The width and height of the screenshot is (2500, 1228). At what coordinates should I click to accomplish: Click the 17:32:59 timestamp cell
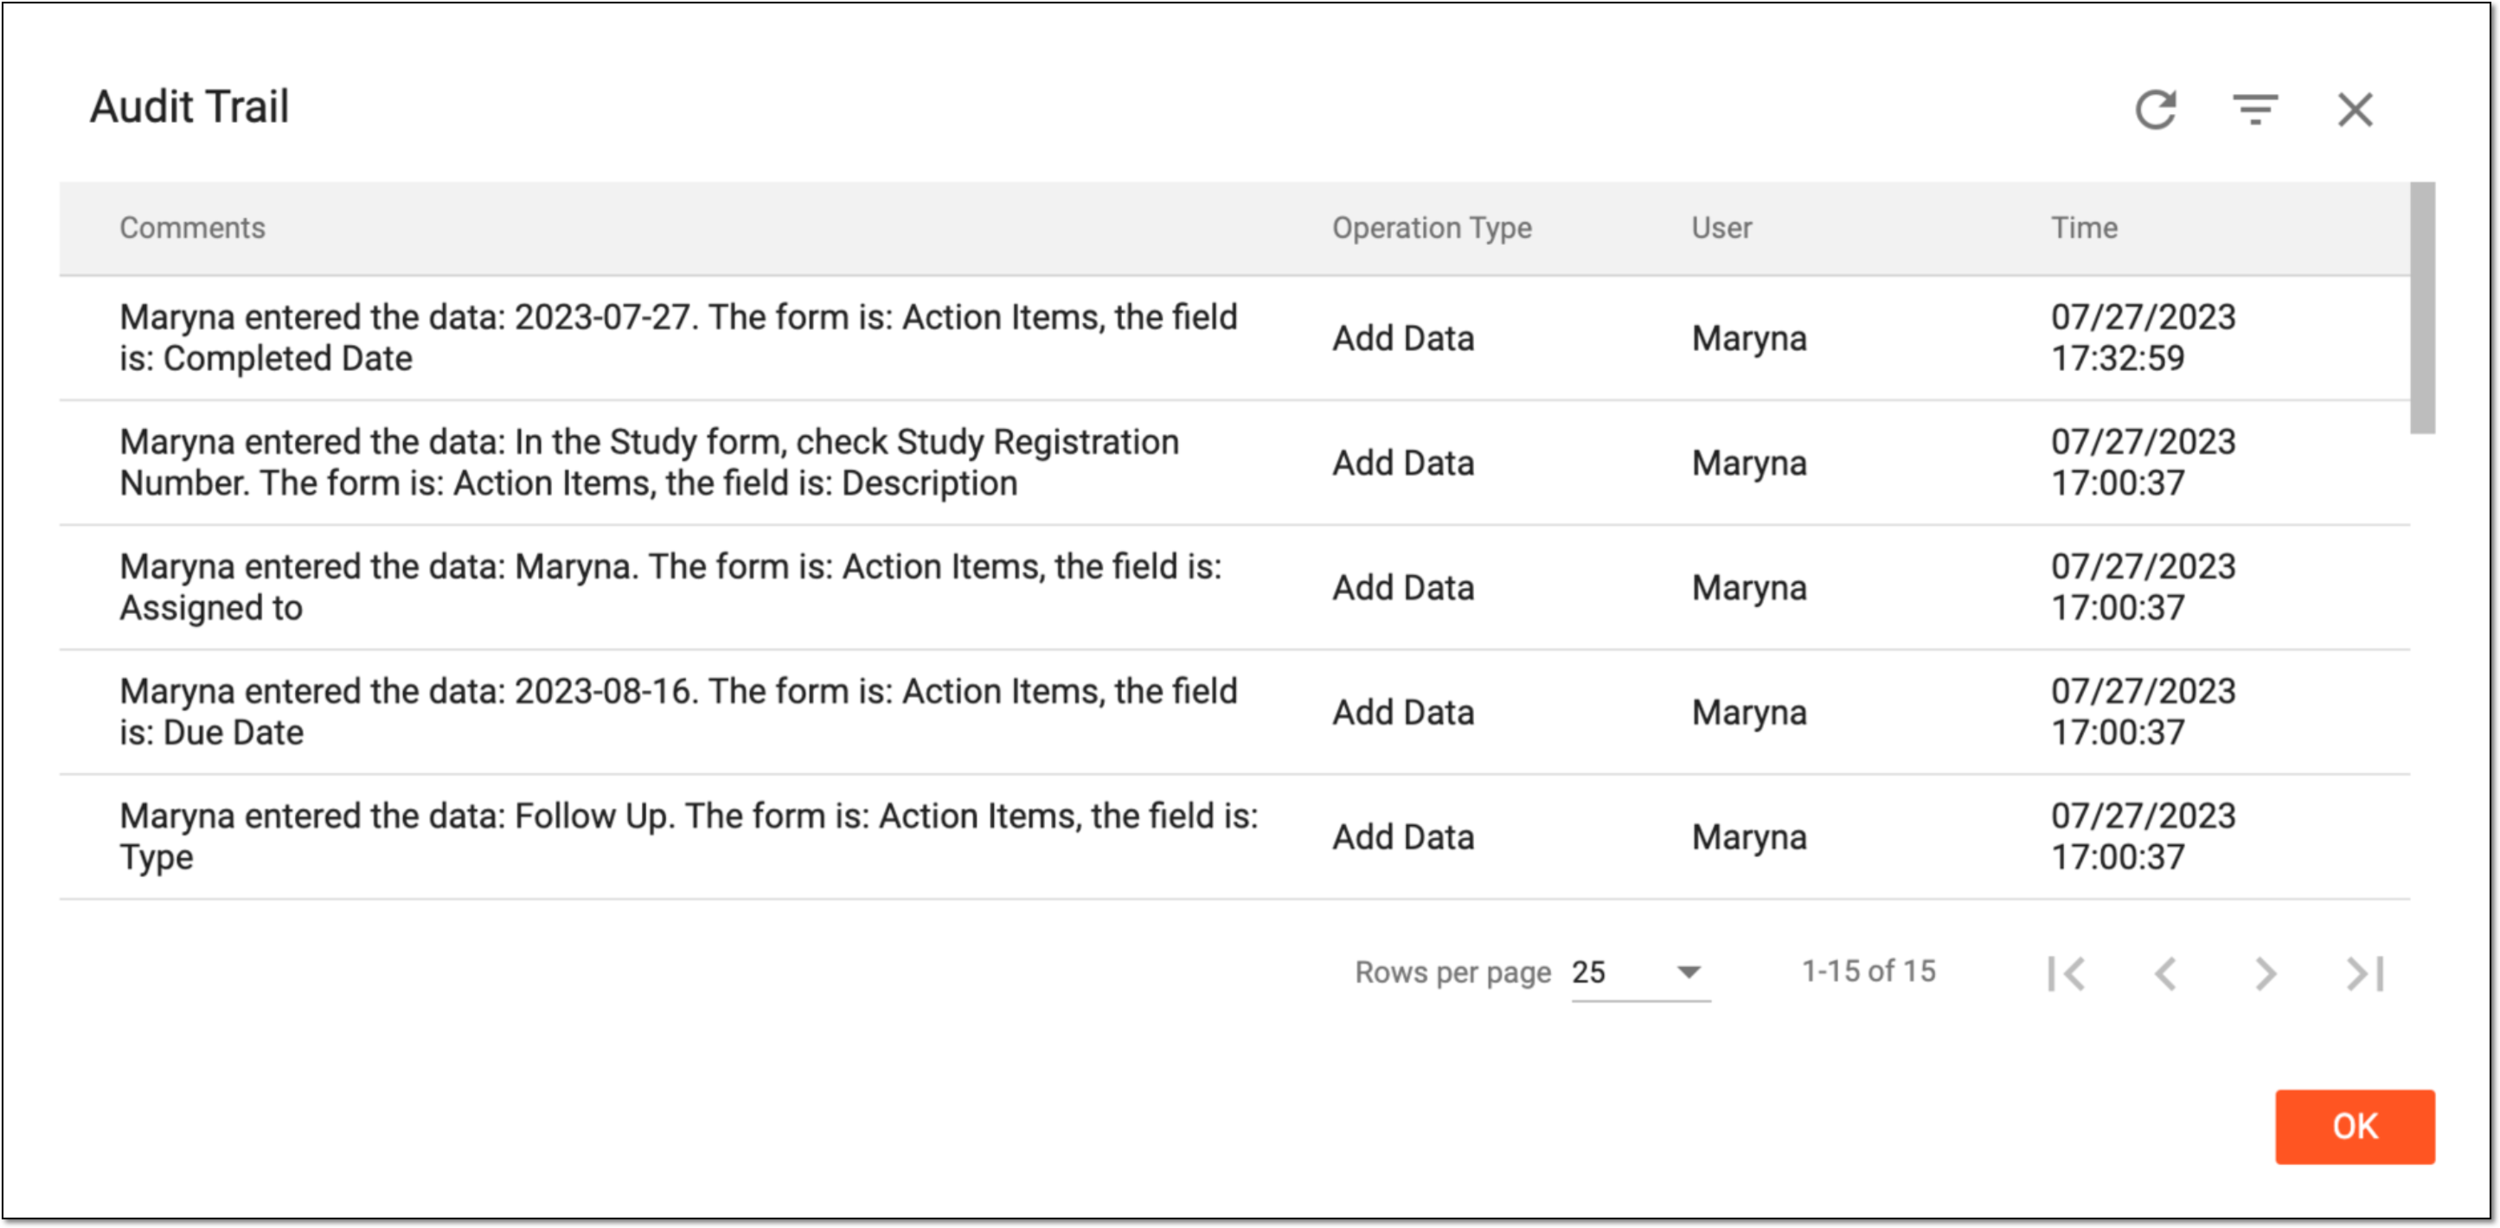click(x=2143, y=338)
